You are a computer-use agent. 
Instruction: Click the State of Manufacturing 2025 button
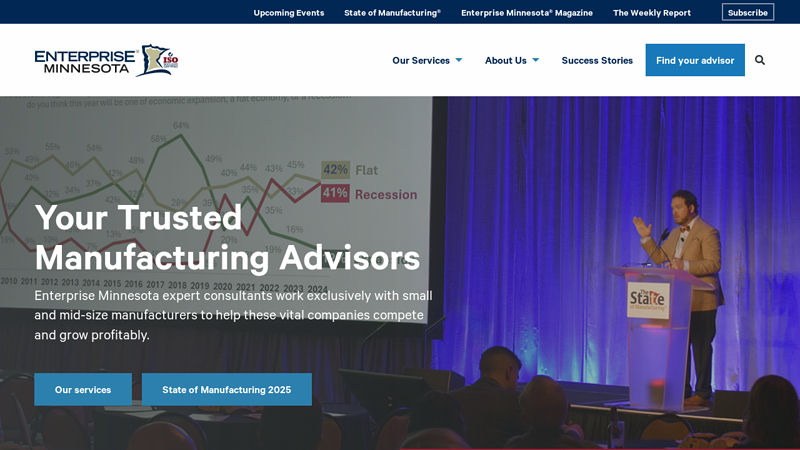[x=226, y=389]
